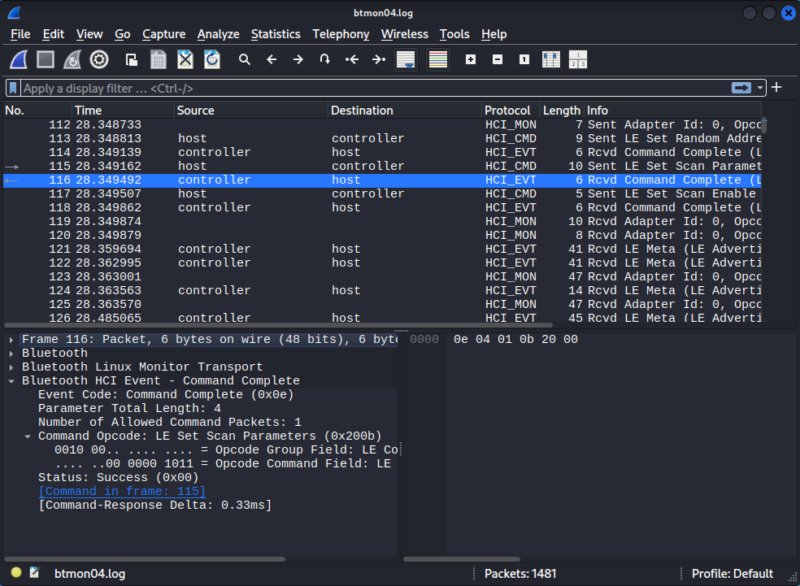This screenshot has height=586, width=800.
Task: Click the display filter input field
Action: click(x=376, y=88)
